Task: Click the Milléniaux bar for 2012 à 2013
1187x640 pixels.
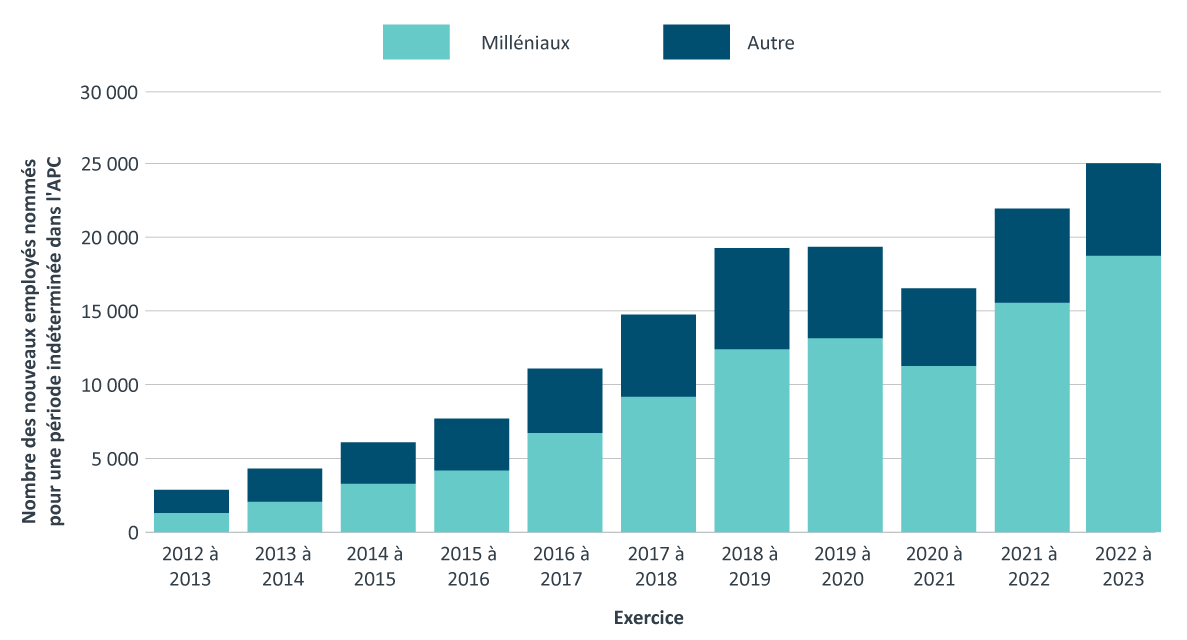Action: [191, 522]
